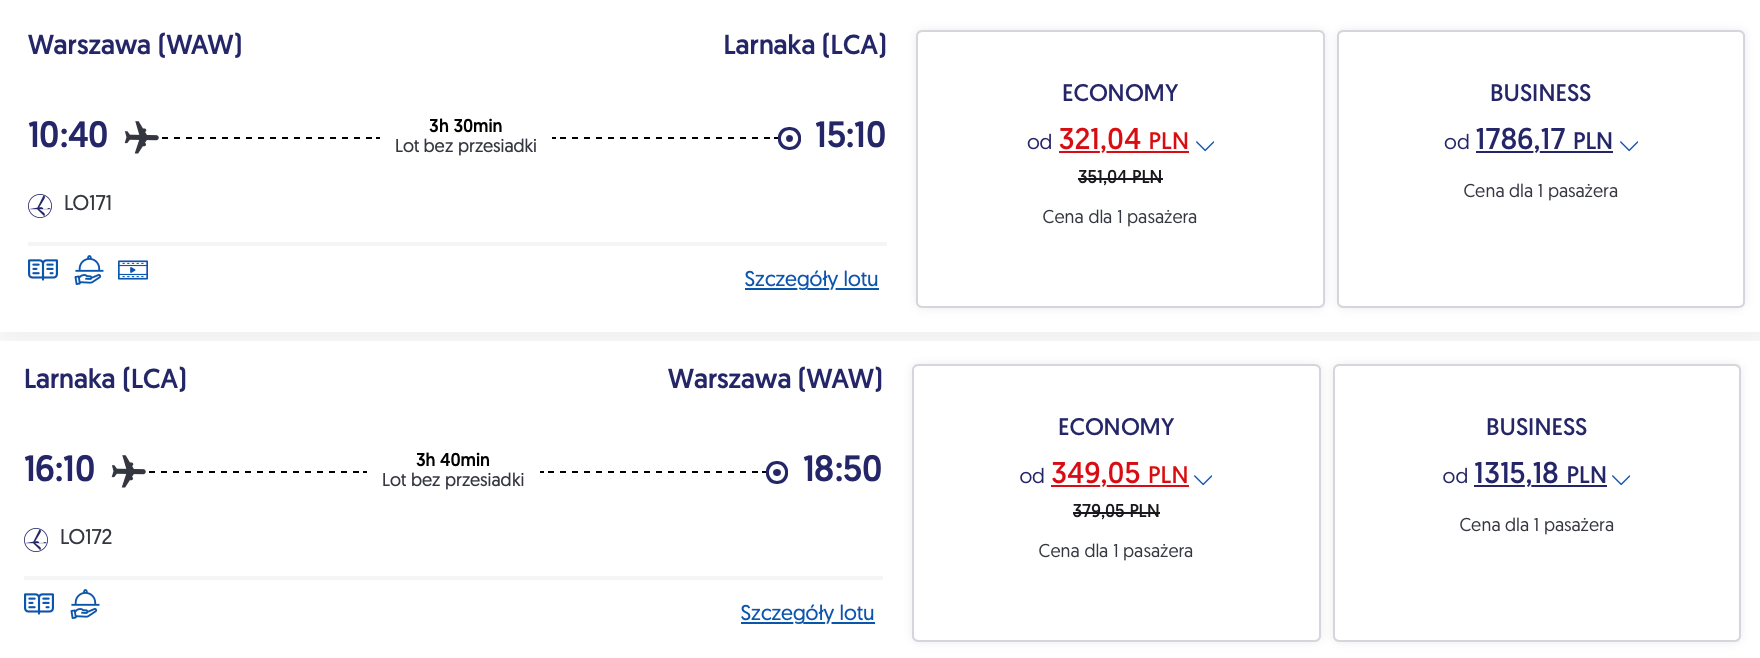This screenshot has width=1760, height=658.
Task: Expand the Economy 321,04 PLN fare chevron
Action: pyautogui.click(x=1205, y=146)
